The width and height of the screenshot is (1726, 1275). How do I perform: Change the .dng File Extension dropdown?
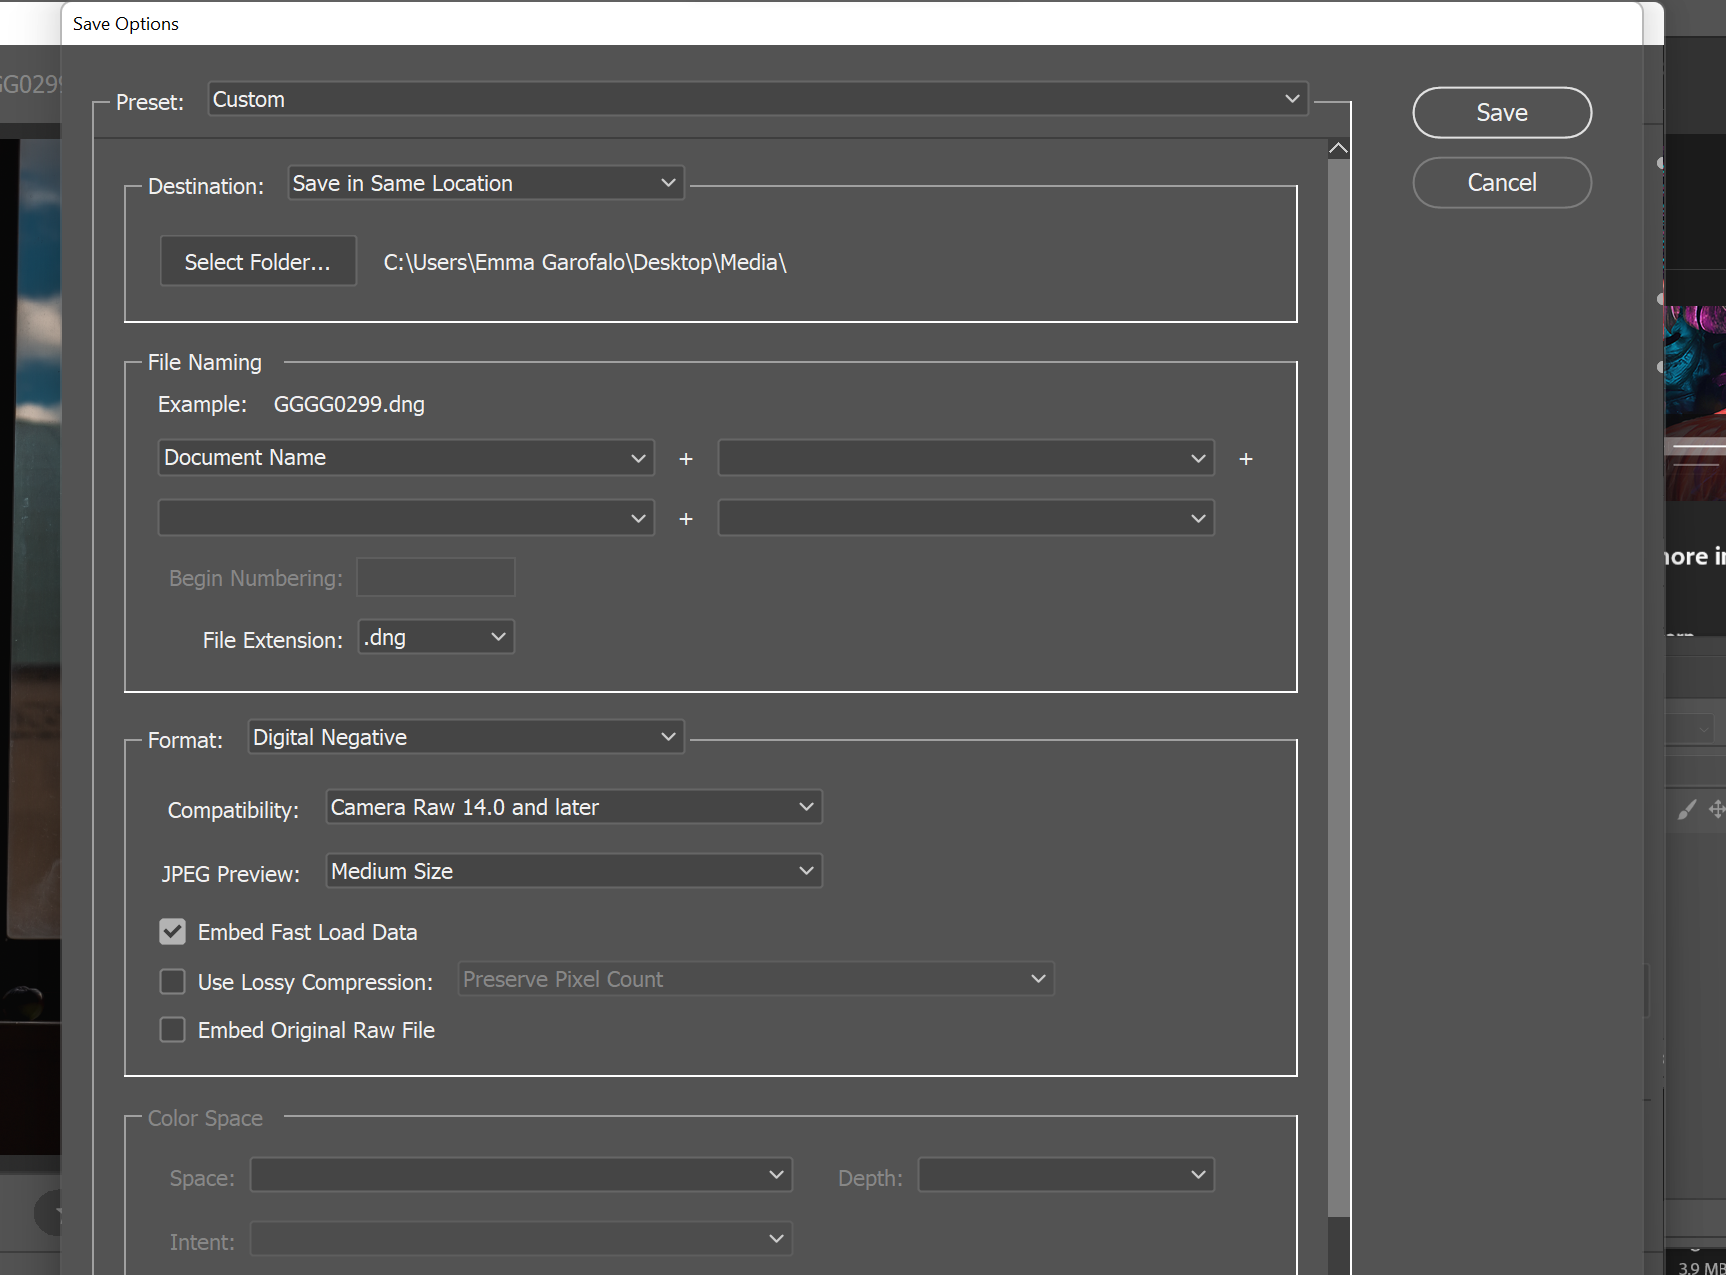pyautogui.click(x=436, y=638)
